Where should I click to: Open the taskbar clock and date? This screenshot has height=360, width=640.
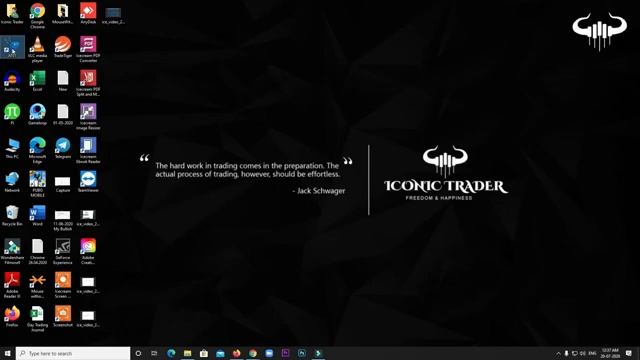610,353
